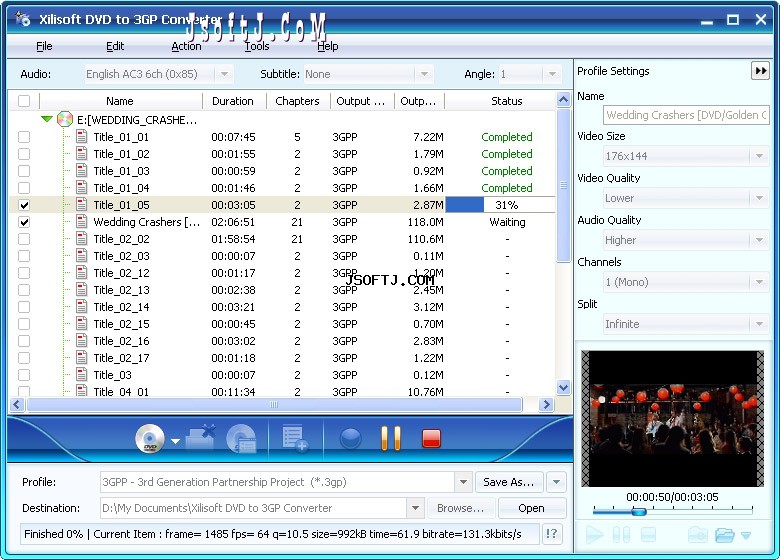Click the remove item icon in toolbar
This screenshot has width=780, height=560.
(x=200, y=438)
